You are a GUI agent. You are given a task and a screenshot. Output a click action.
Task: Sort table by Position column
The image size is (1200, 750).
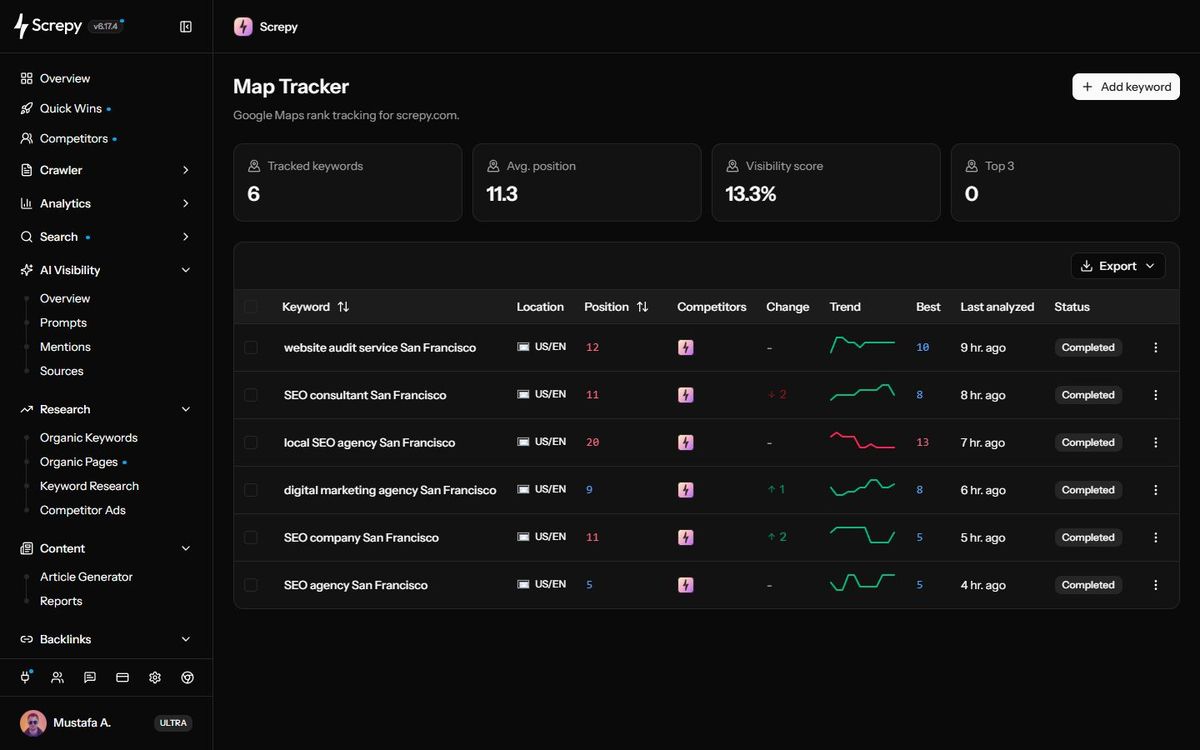click(616, 307)
